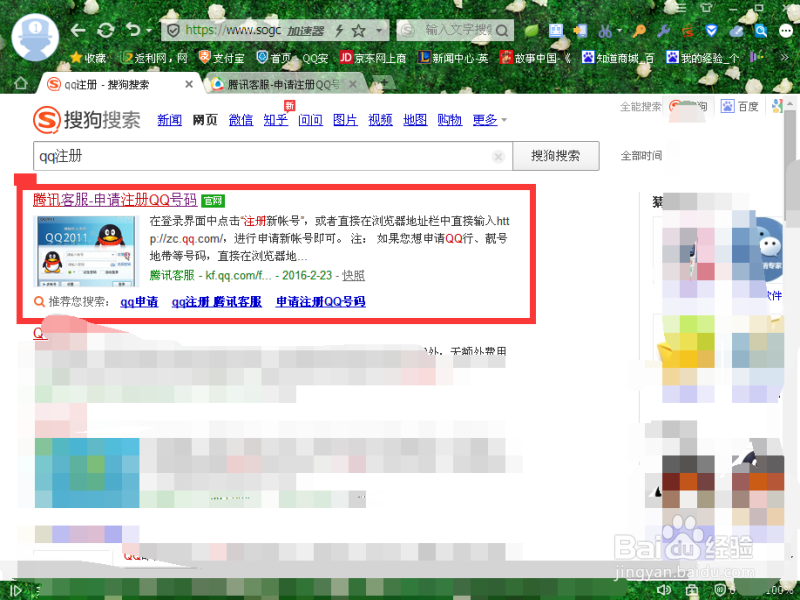The height and width of the screenshot is (600, 800).
Task: Focus the browser toolbar search box
Action: pos(455,31)
